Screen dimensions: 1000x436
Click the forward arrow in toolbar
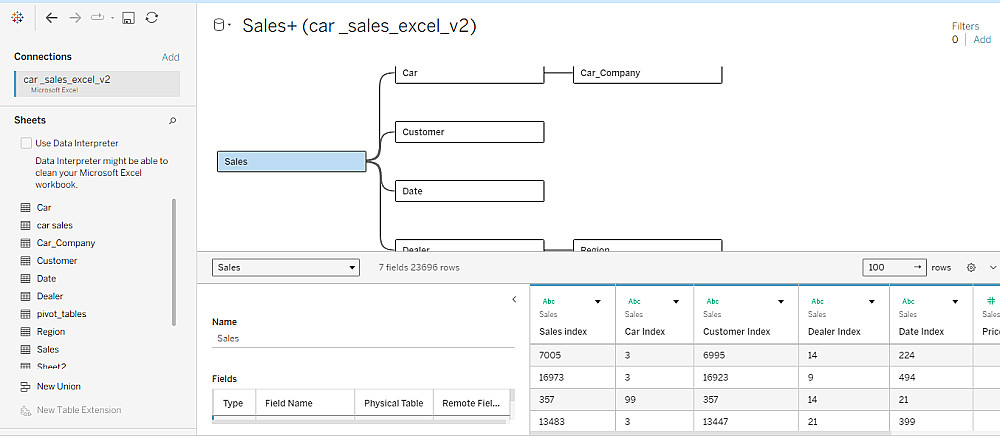point(75,18)
